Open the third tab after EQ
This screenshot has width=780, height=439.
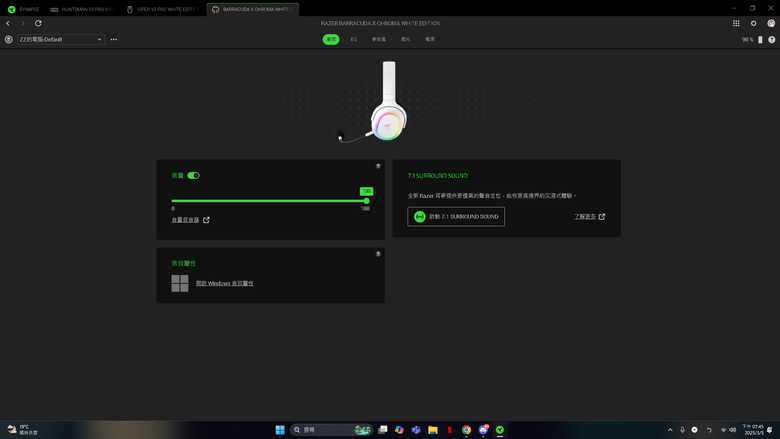(379, 39)
